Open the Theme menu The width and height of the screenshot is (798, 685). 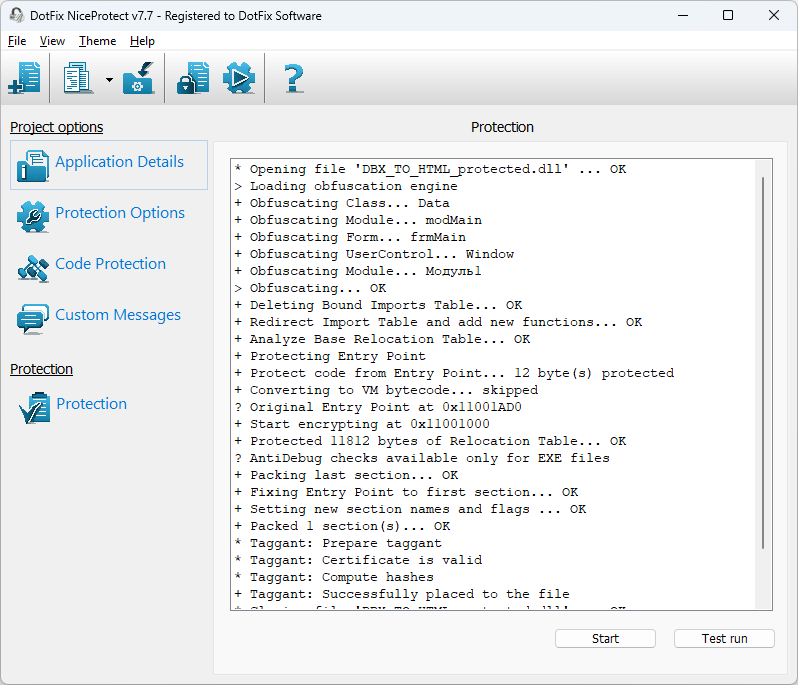97,41
